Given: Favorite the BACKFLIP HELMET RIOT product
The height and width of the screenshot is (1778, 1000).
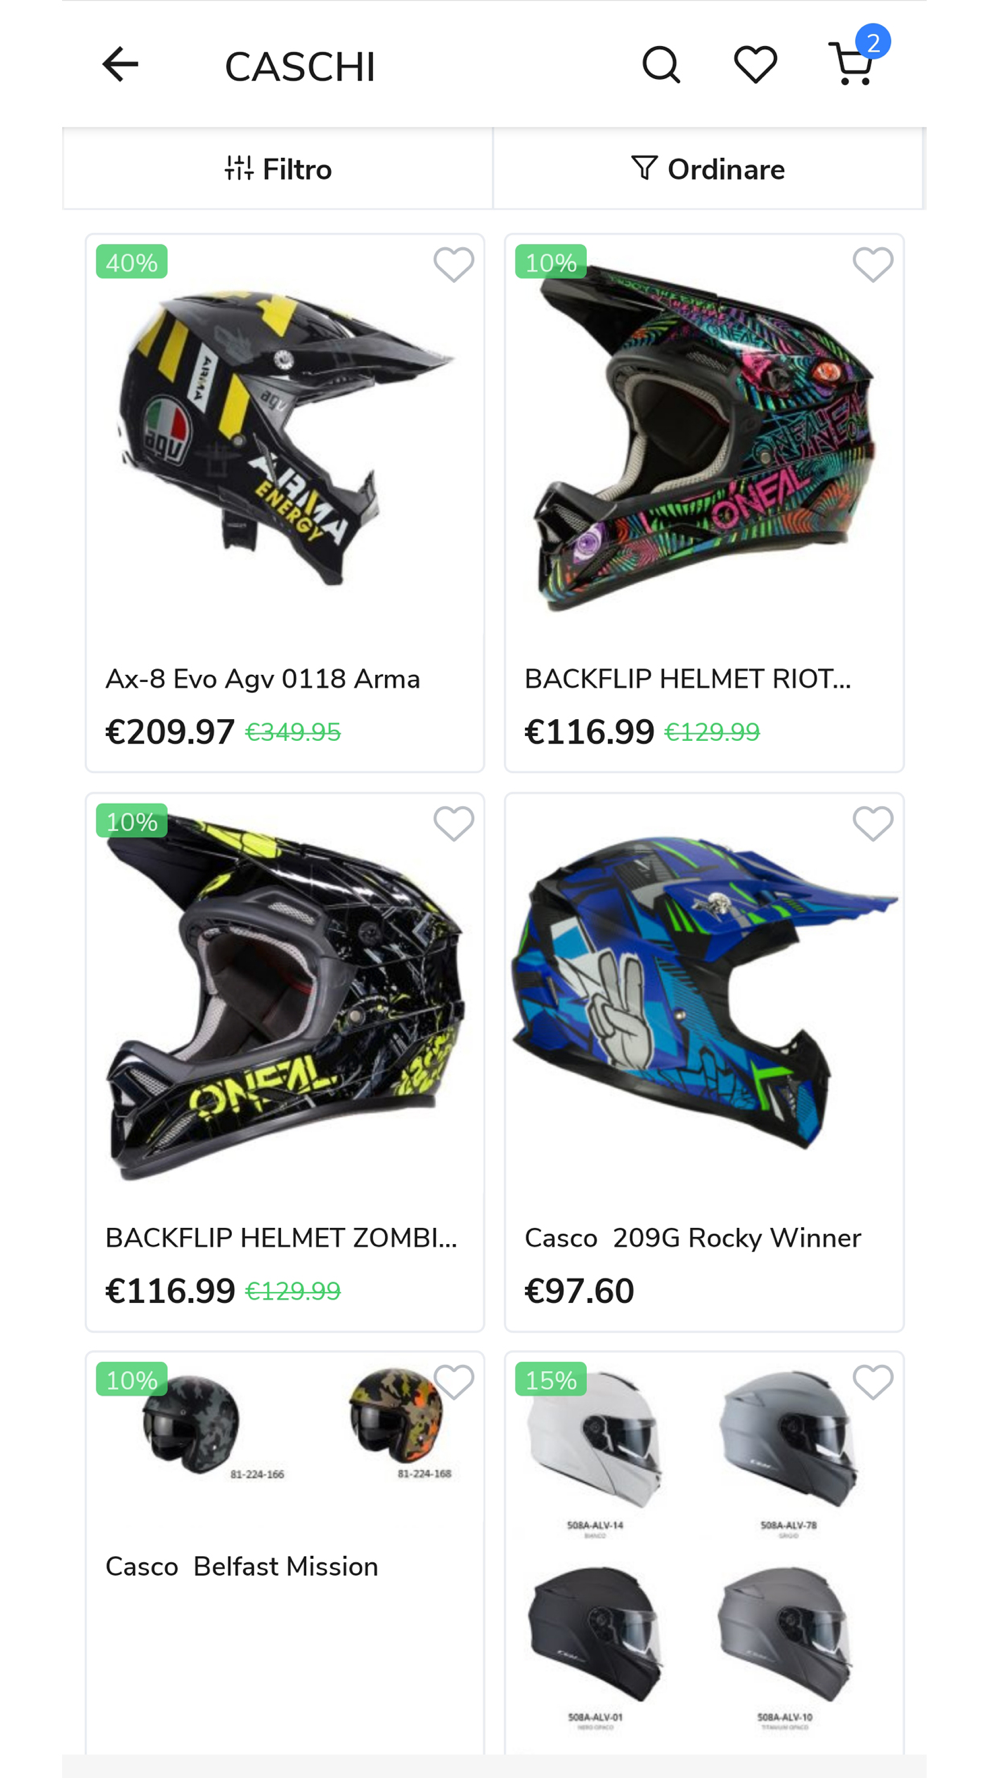Looking at the screenshot, I should [x=872, y=265].
